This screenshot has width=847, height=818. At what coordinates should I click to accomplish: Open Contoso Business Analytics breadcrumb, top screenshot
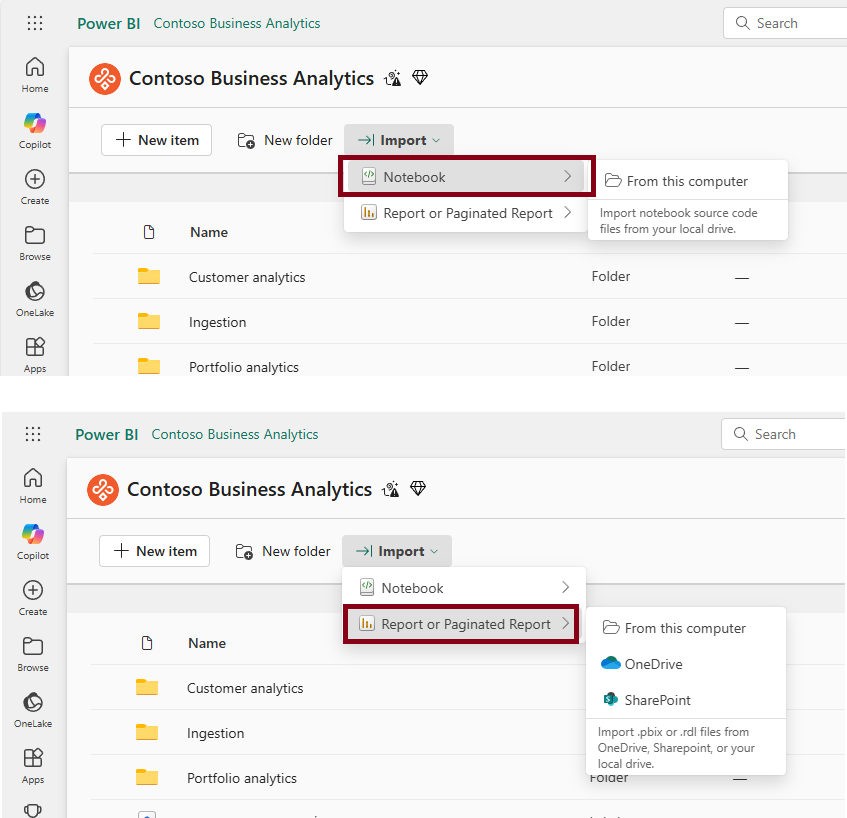pyautogui.click(x=237, y=23)
